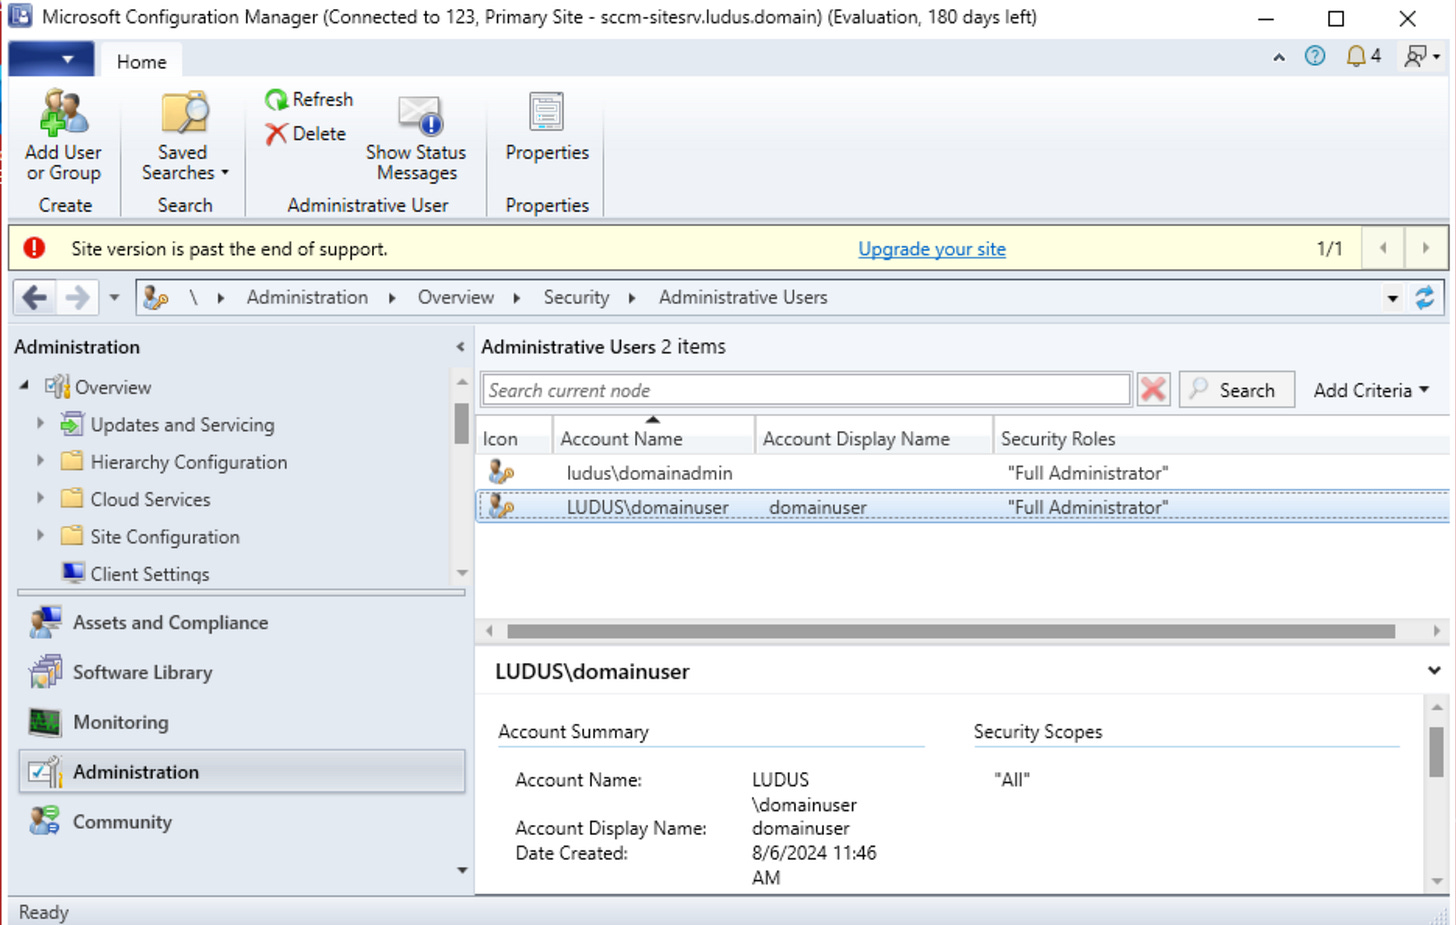Navigate back with the left arrow
This screenshot has height=925, width=1456.
click(34, 297)
